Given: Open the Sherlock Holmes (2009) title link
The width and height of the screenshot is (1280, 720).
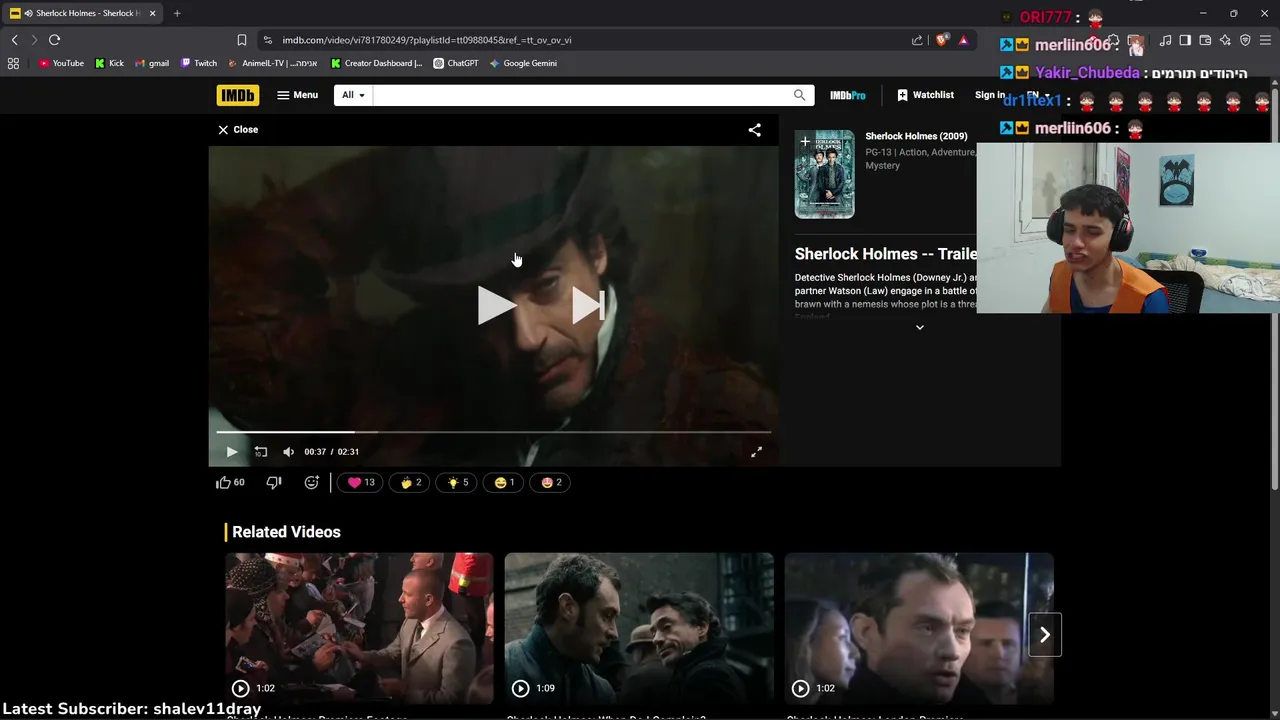Looking at the screenshot, I should [916, 136].
